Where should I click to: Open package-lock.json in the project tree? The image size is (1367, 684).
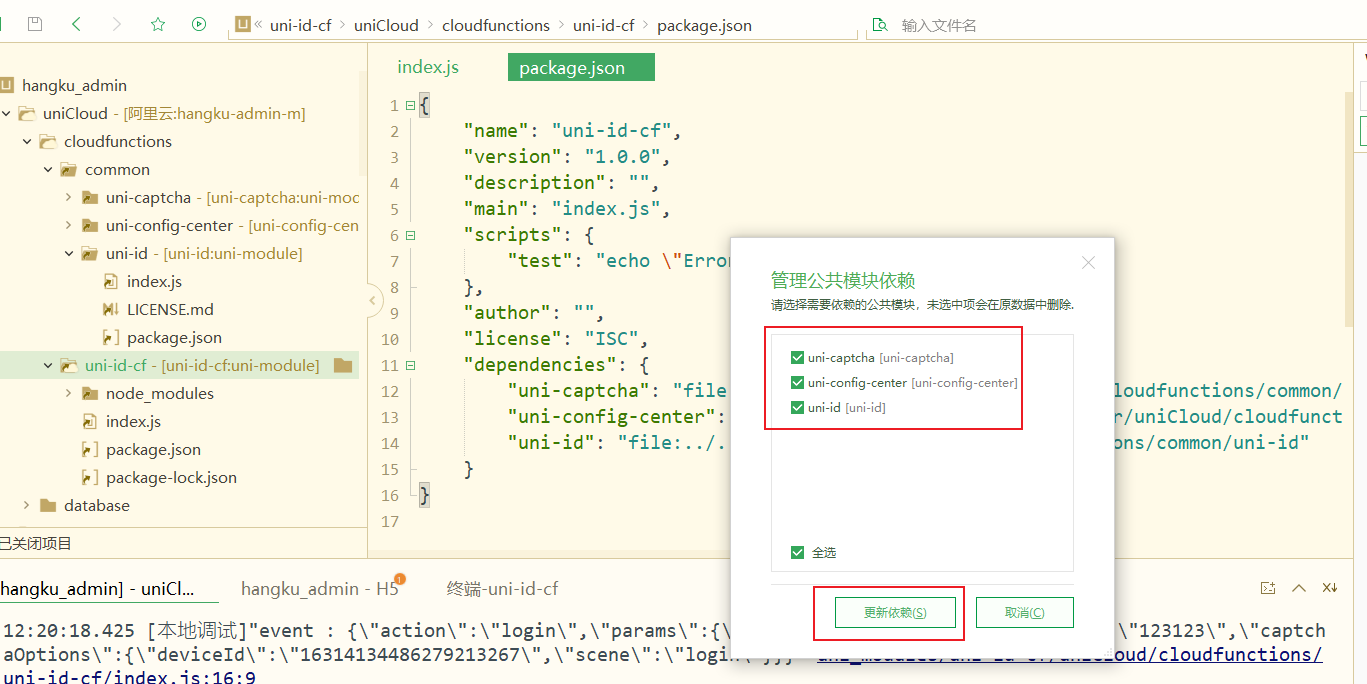tap(171, 478)
